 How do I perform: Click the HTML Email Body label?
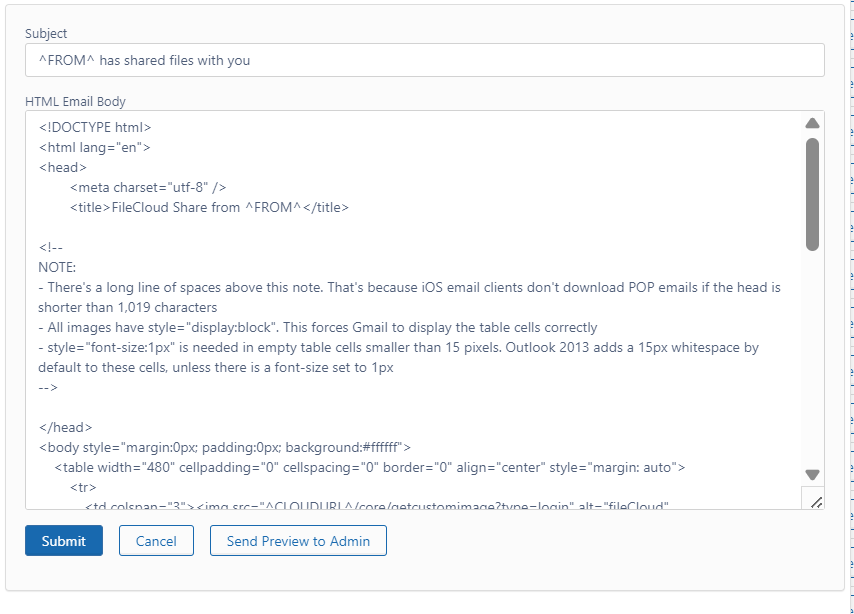(75, 101)
